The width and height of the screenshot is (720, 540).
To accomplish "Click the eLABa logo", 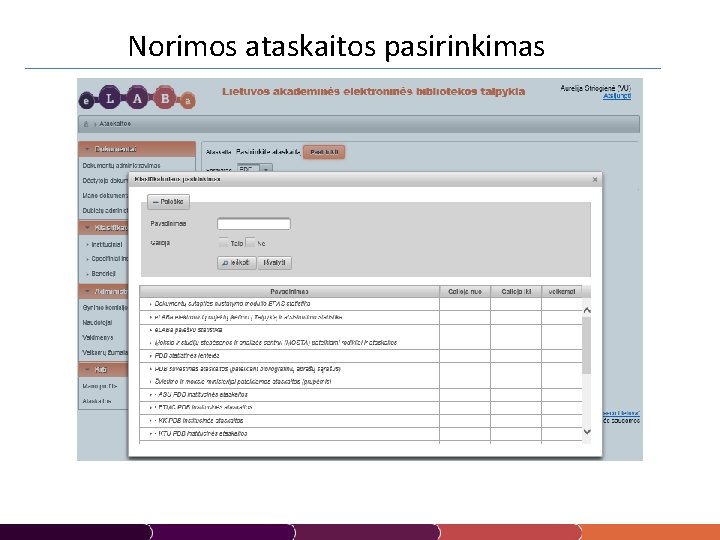I will tap(137, 98).
